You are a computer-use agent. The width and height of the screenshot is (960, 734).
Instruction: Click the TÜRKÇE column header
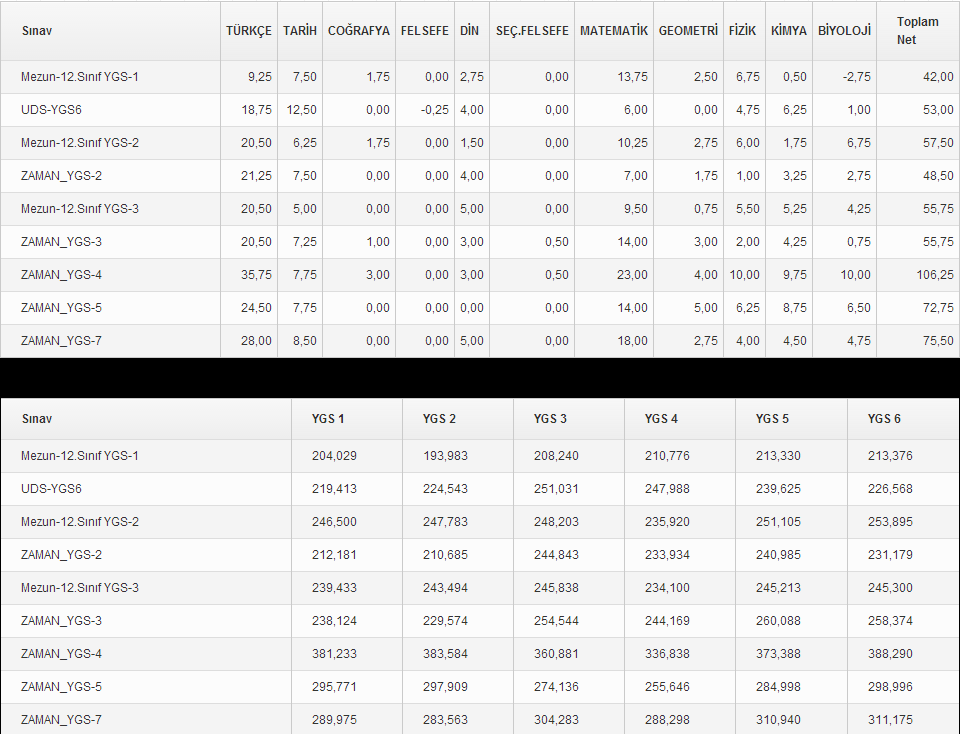pos(249,31)
